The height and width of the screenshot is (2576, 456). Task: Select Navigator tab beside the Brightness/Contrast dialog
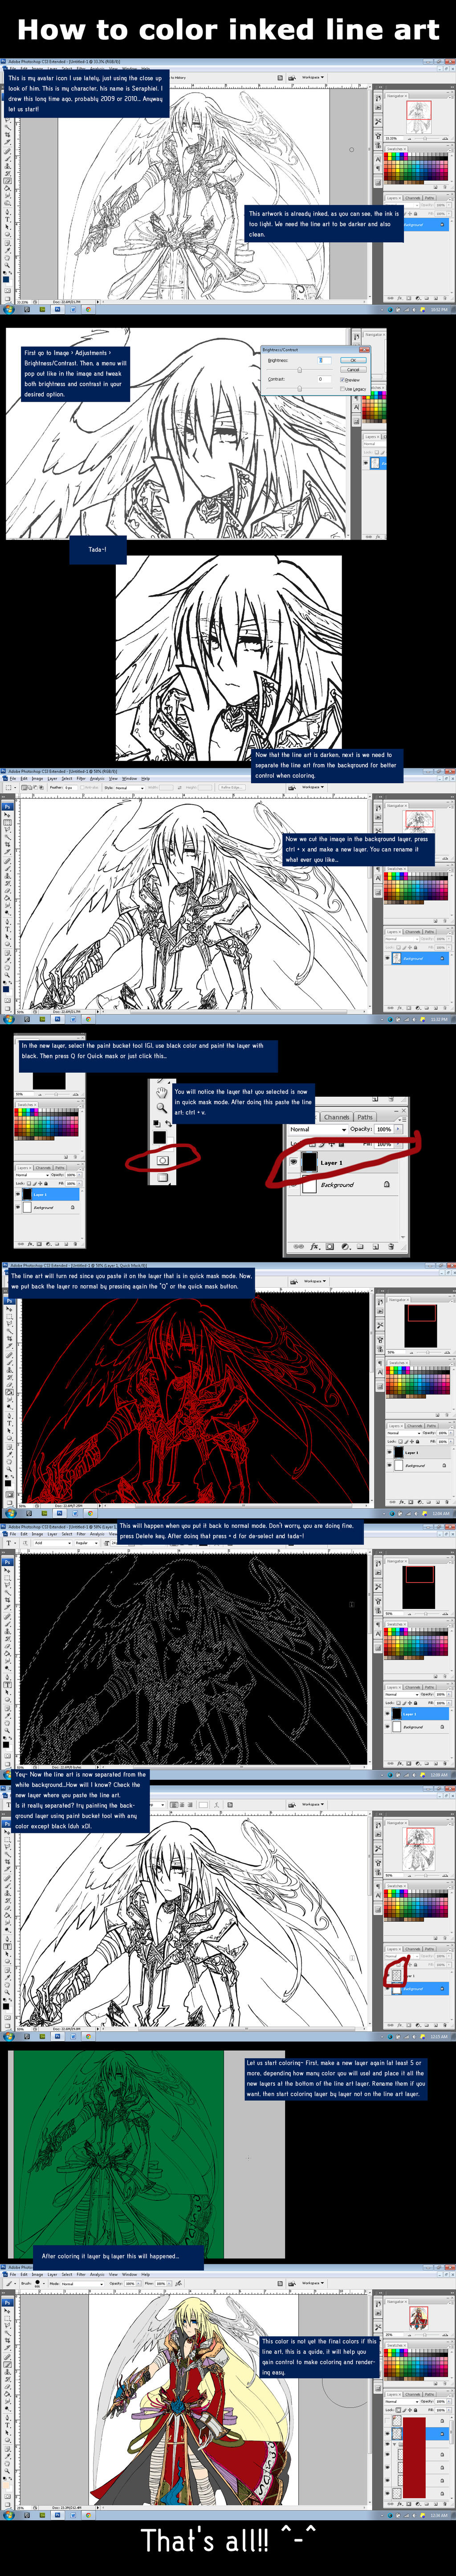point(374,335)
